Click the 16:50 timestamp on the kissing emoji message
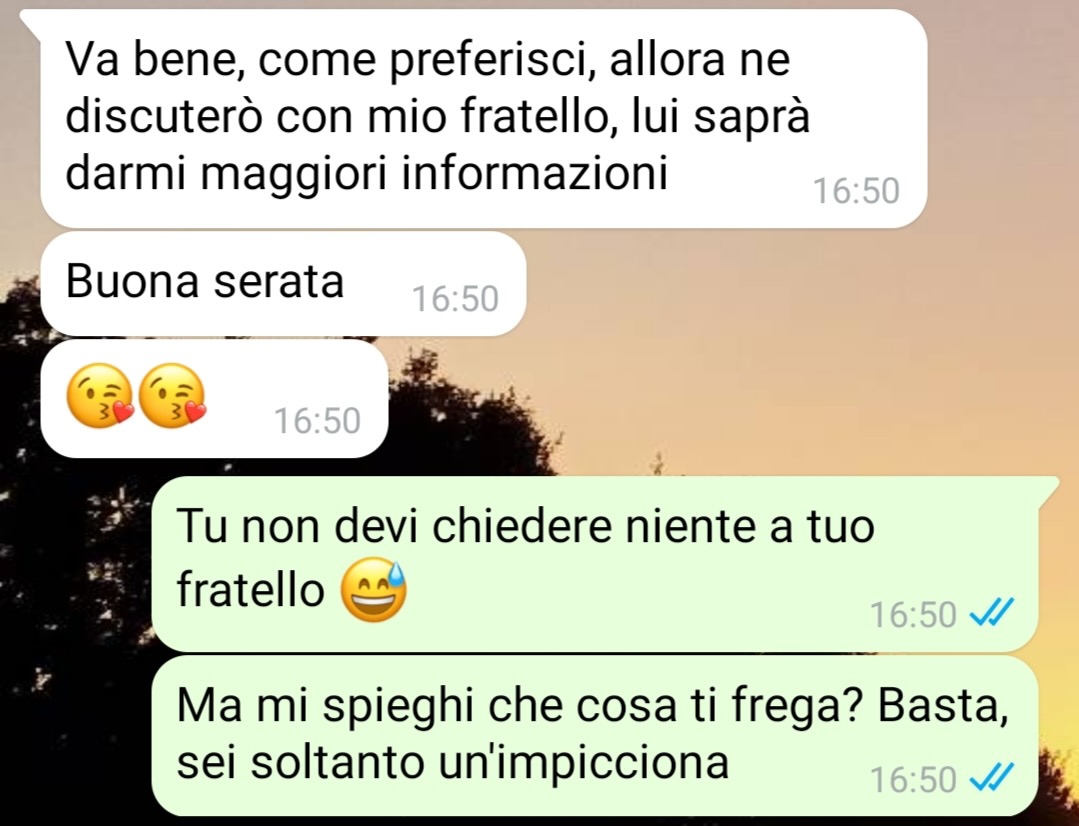 (x=317, y=421)
